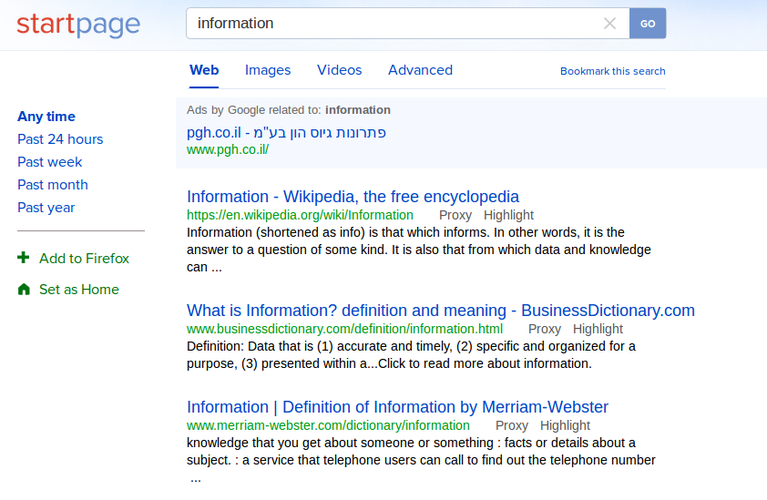The height and width of the screenshot is (500, 767).
Task: Click the snippet starting "Definition: Data that is"
Action: click(x=411, y=355)
